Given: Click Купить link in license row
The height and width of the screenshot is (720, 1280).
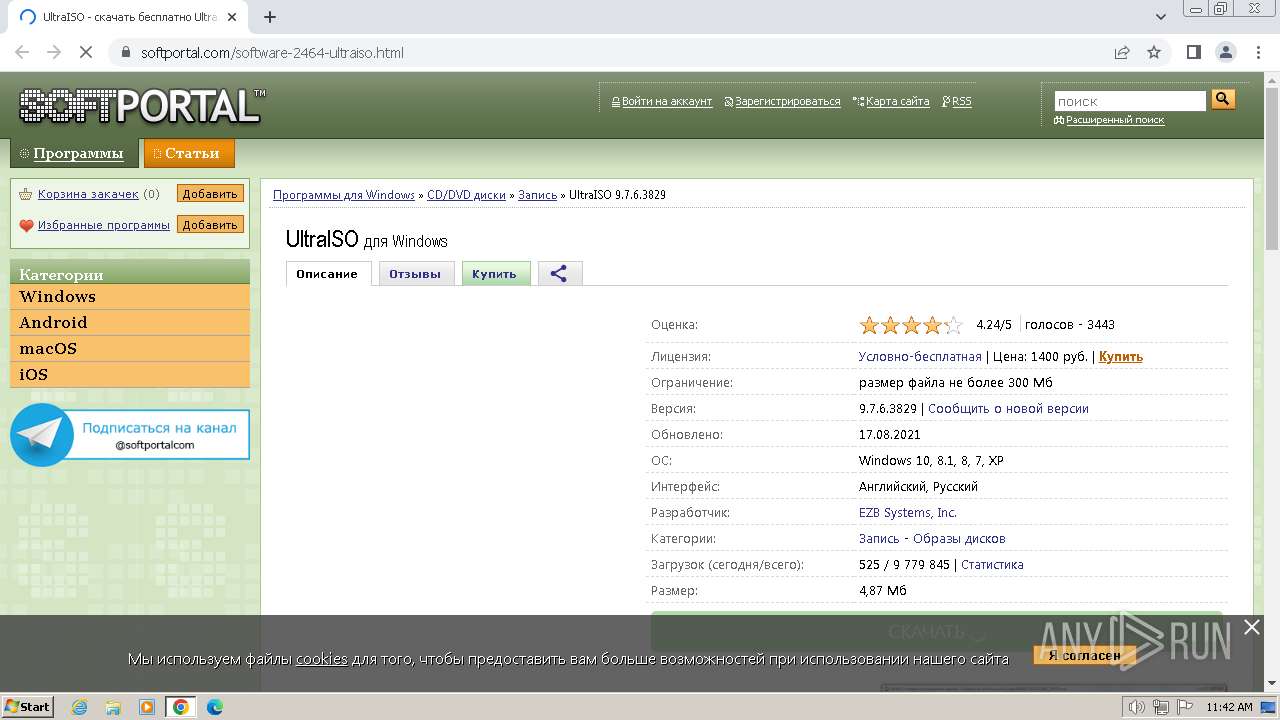Looking at the screenshot, I should pos(1121,356).
